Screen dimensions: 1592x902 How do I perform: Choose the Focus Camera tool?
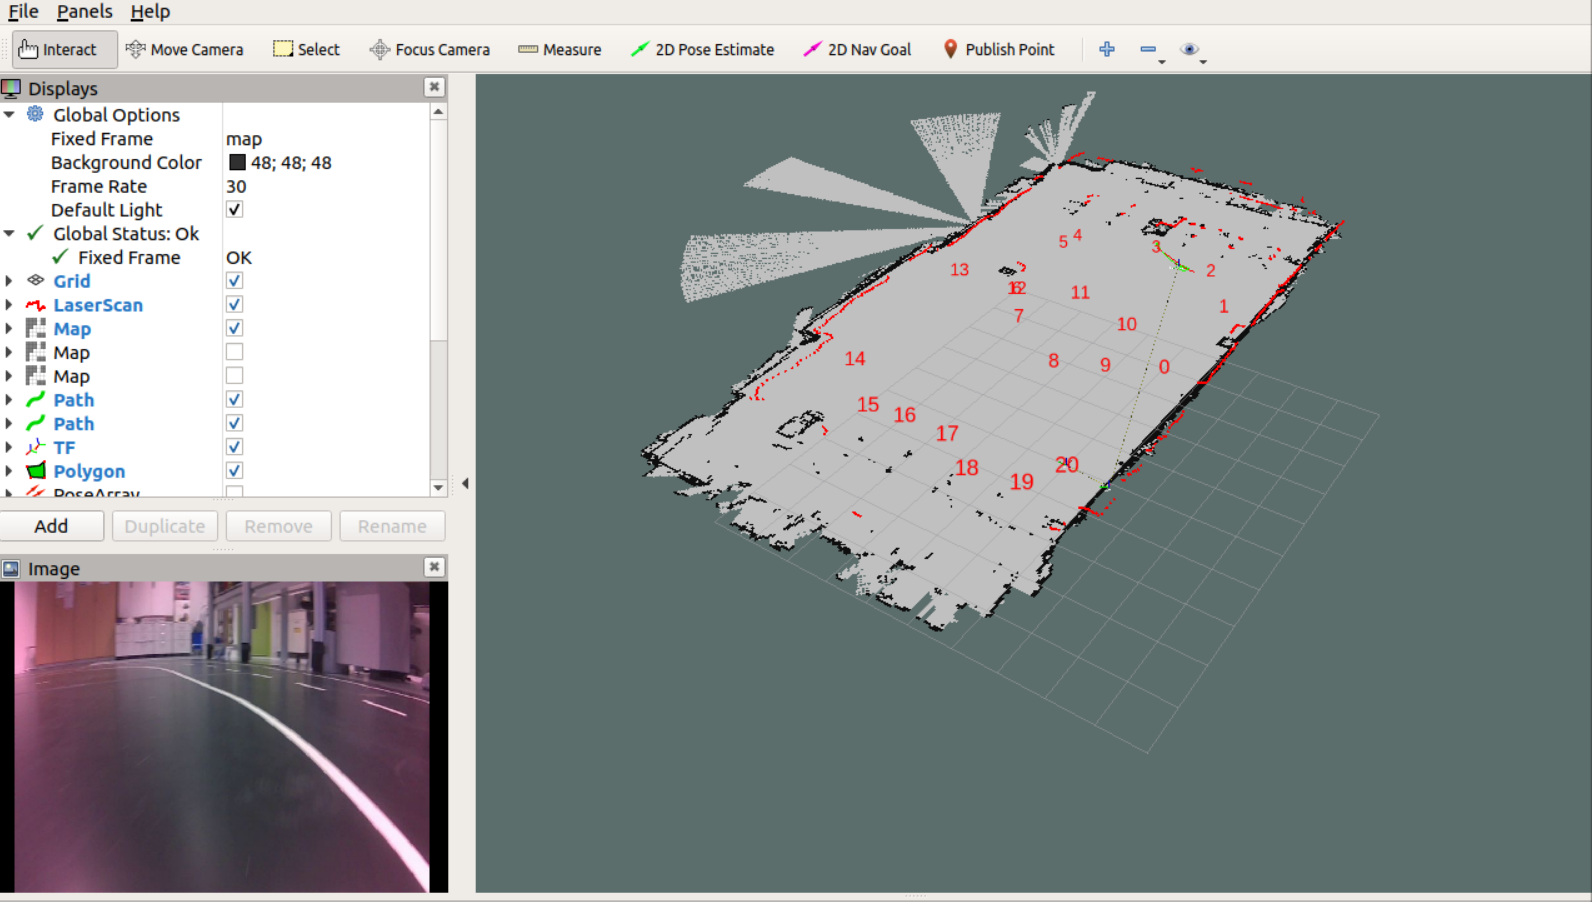[430, 49]
